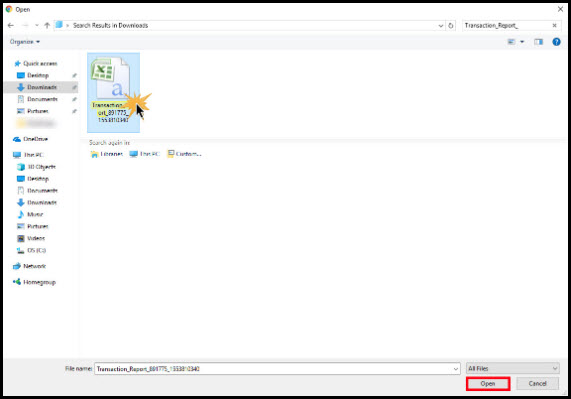Select OS (C:) drive in sidebar
This screenshot has height=399, width=571.
click(32, 250)
